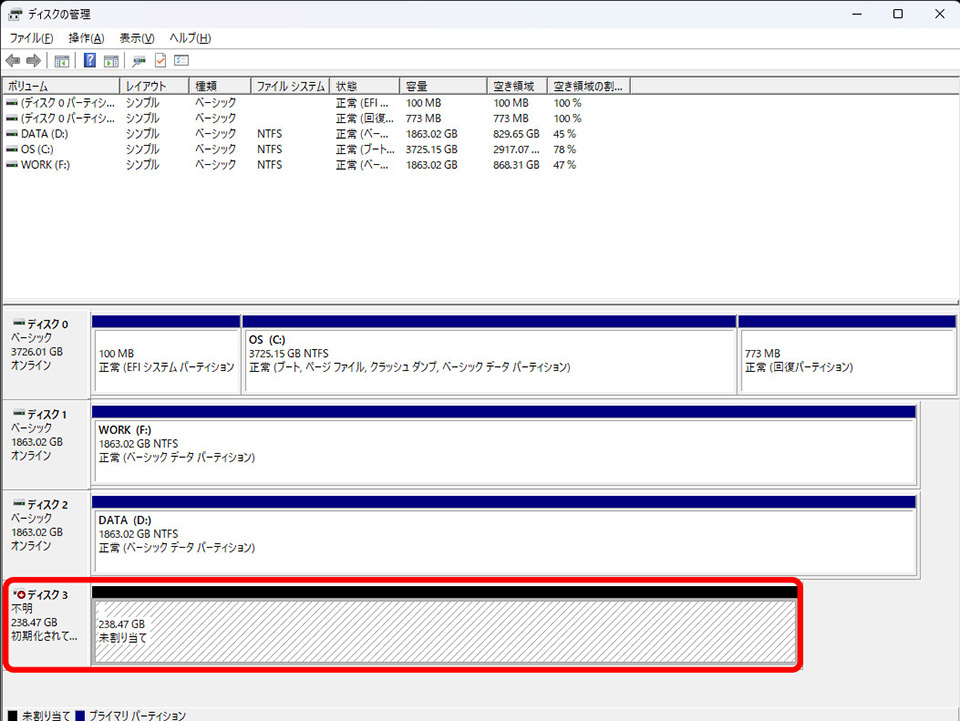
Task: Click the ディスク 0 disk icon
Action: [x=19, y=323]
